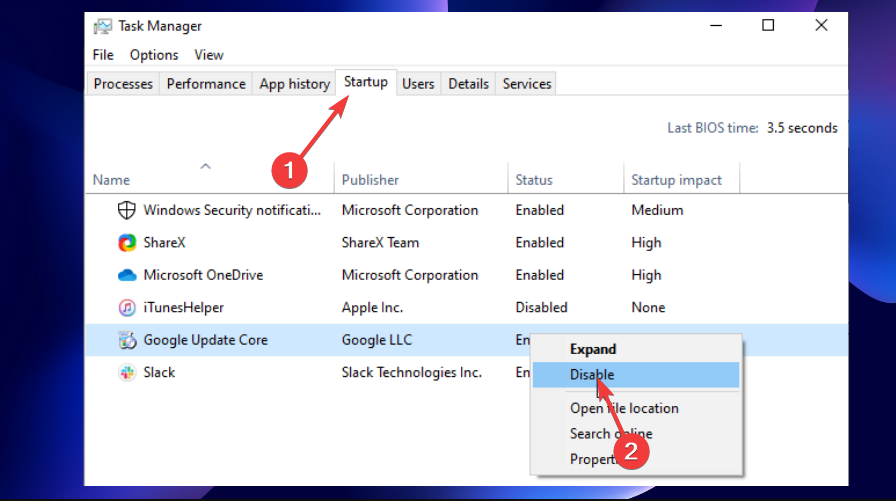Sort by the Startup impact column header
The width and height of the screenshot is (896, 501).
tap(677, 180)
